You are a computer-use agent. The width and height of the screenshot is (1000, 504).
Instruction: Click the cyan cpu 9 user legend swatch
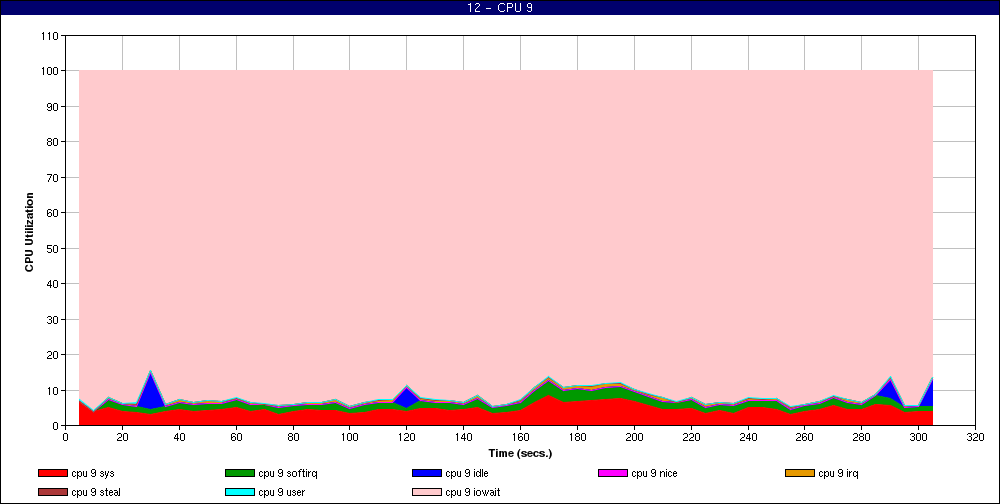coord(239,493)
